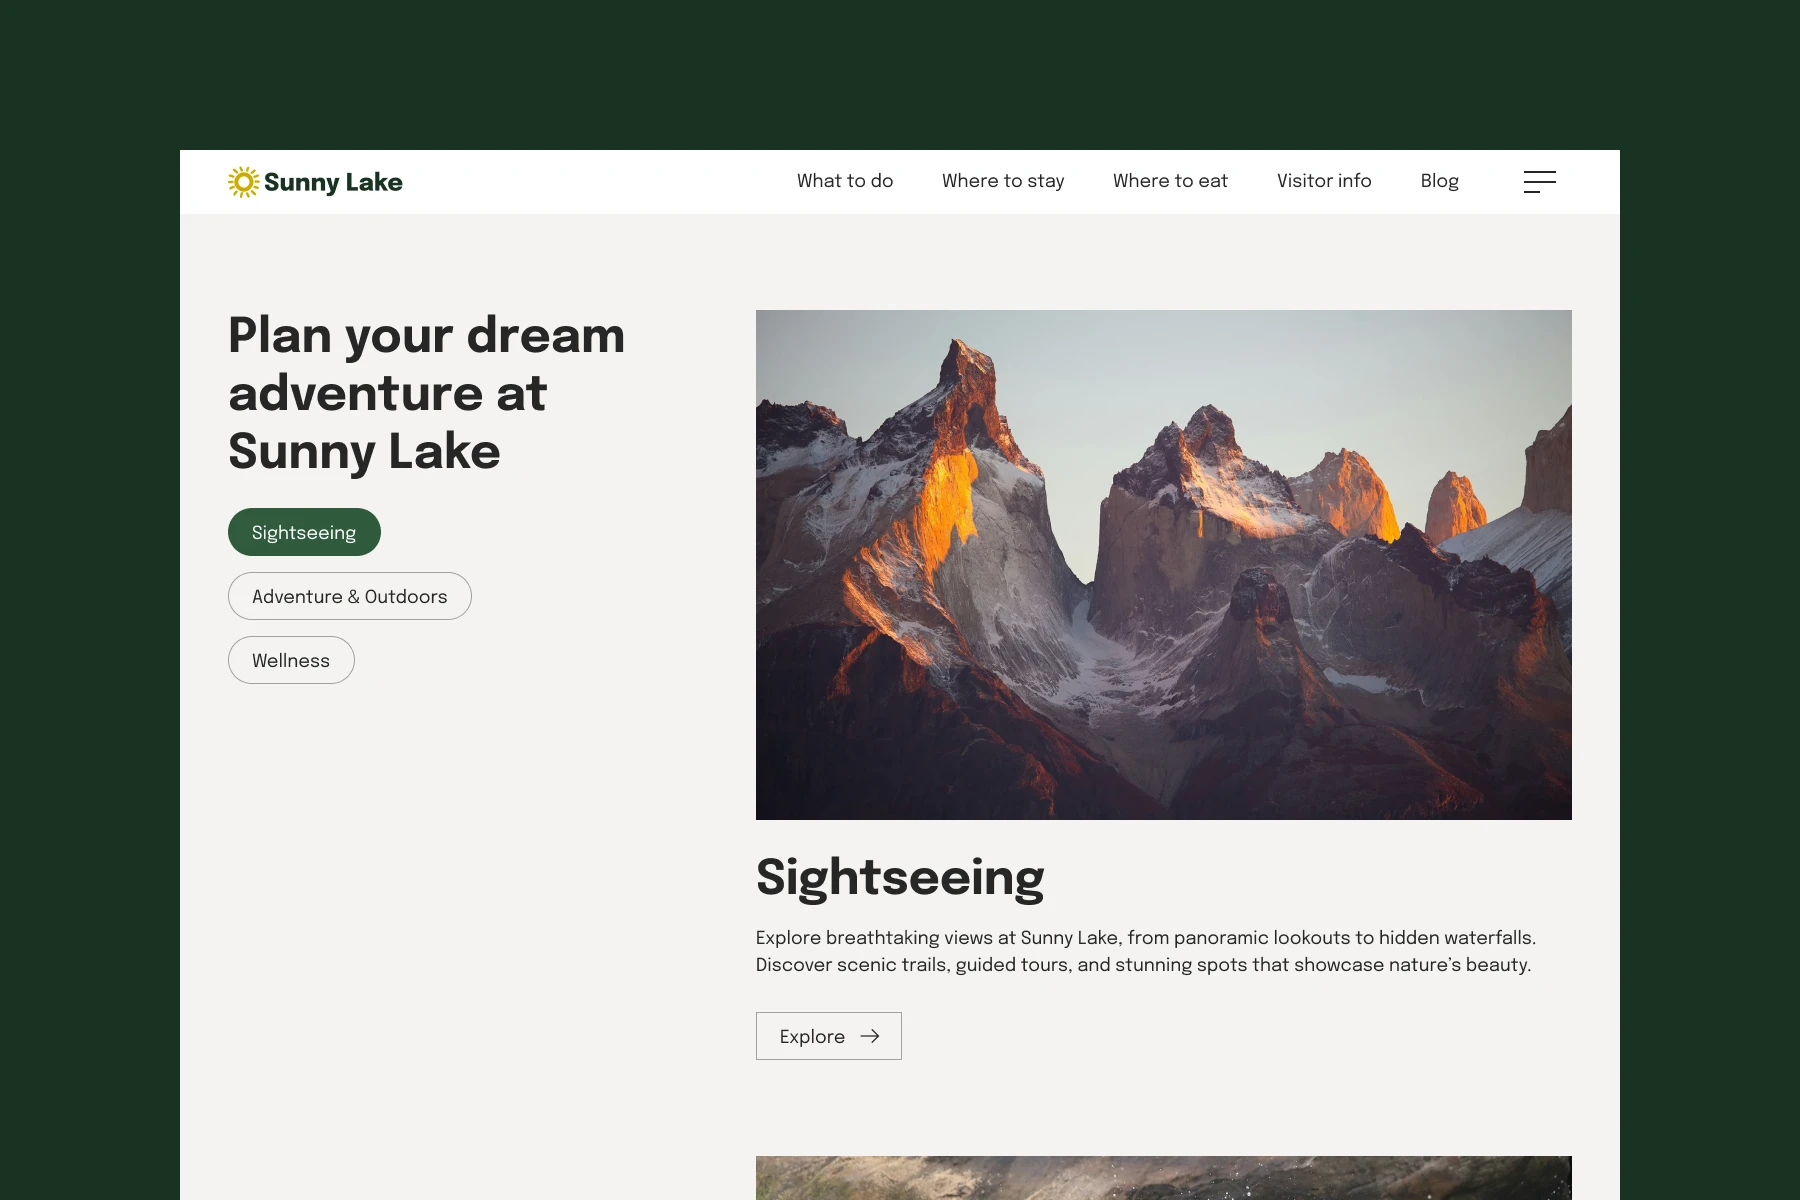Open the What to do menu item
1800x1200 pixels.
845,181
